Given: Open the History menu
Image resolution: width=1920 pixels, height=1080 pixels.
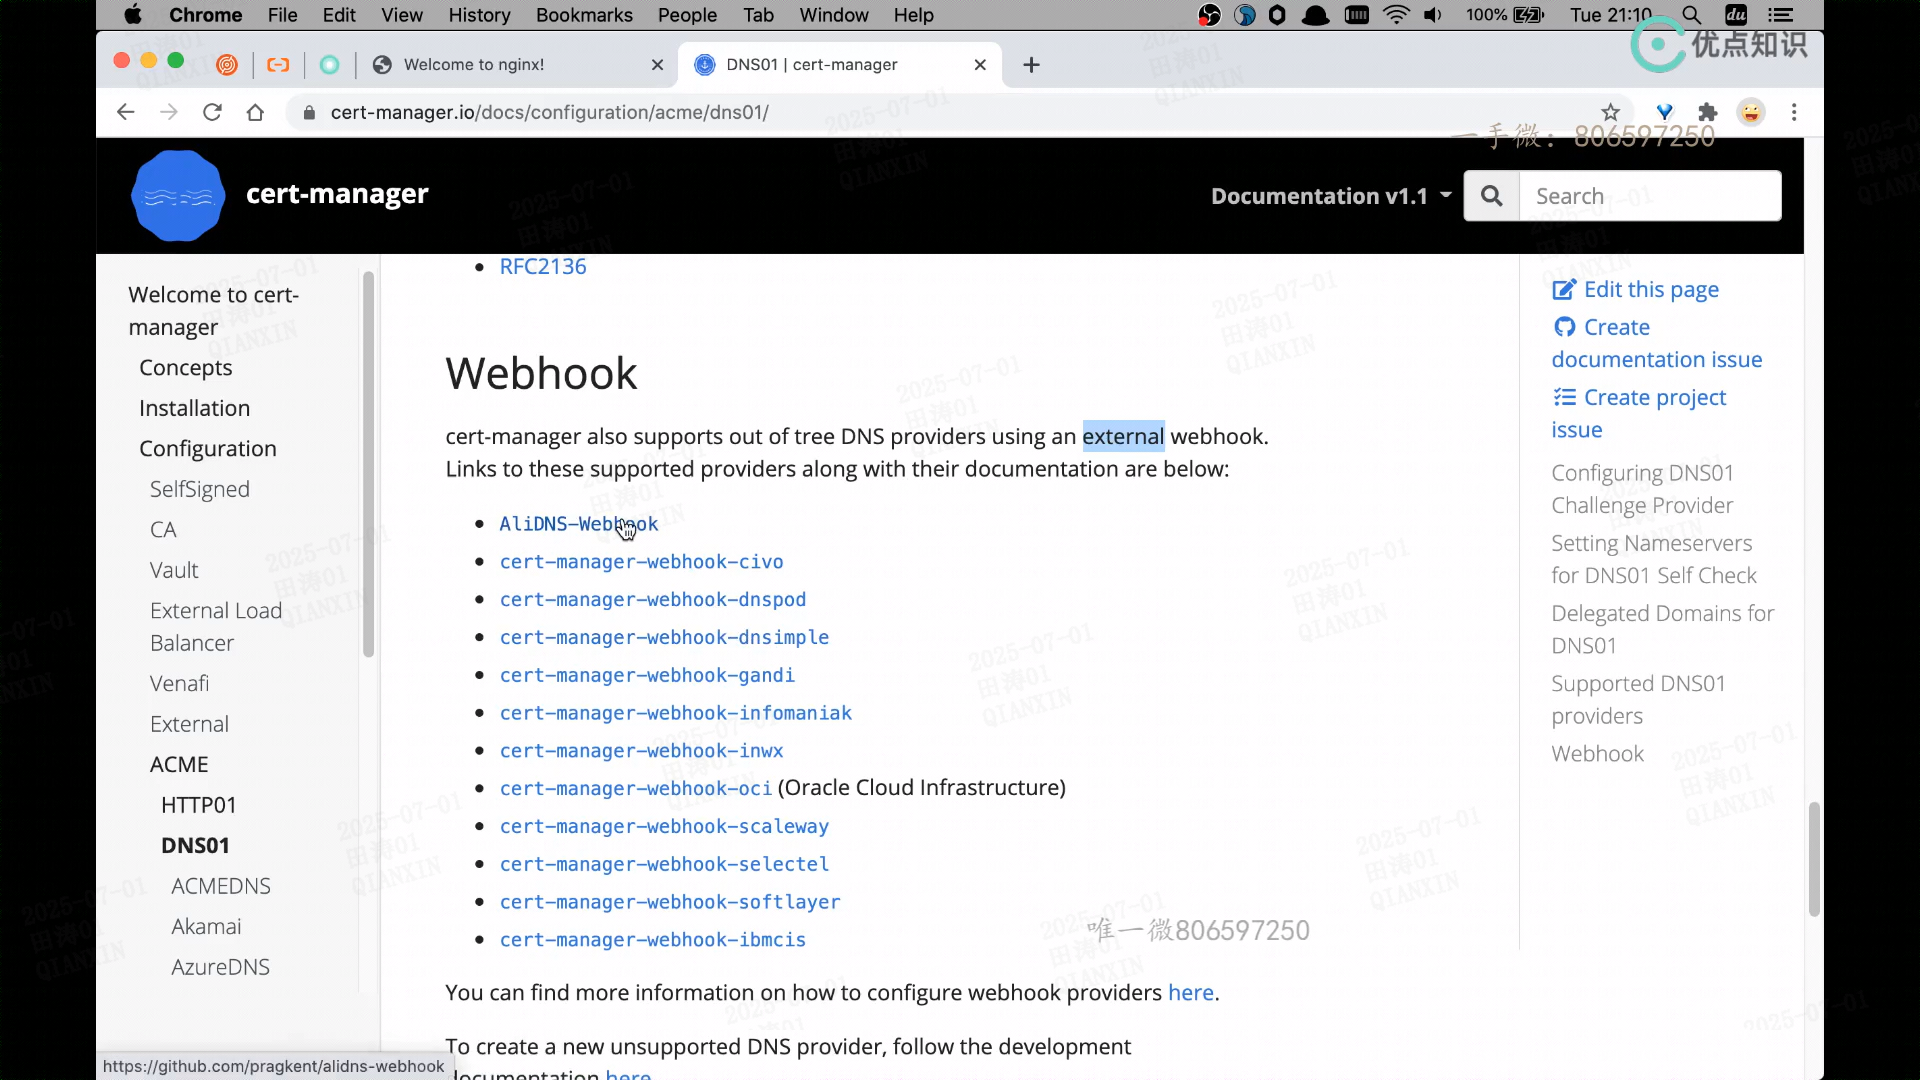Looking at the screenshot, I should 479,15.
